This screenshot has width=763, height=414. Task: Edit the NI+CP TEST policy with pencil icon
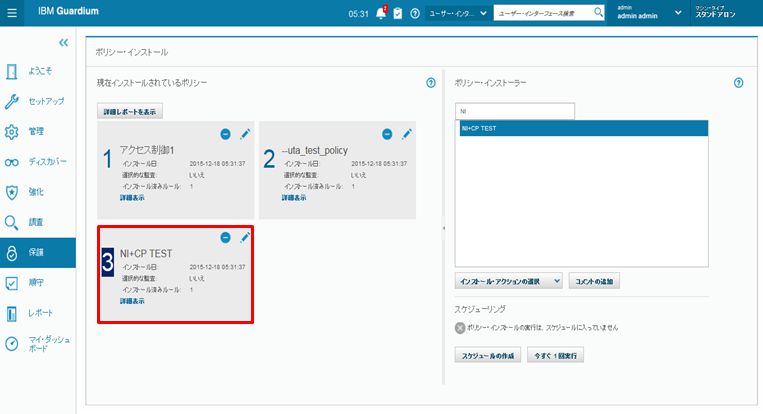[243, 237]
